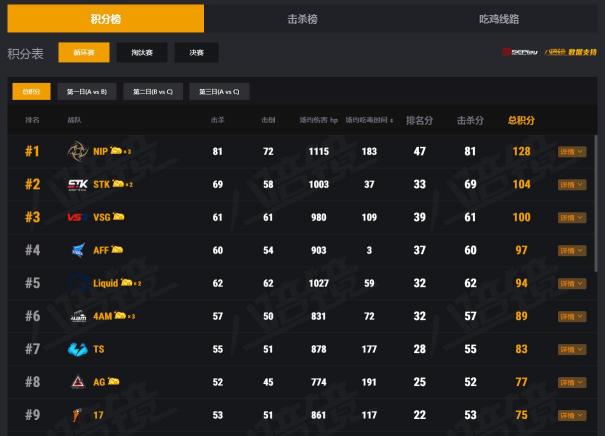605x436 pixels.
Task: Click the chicken dinner icon beside 4AM
Action: click(x=120, y=315)
